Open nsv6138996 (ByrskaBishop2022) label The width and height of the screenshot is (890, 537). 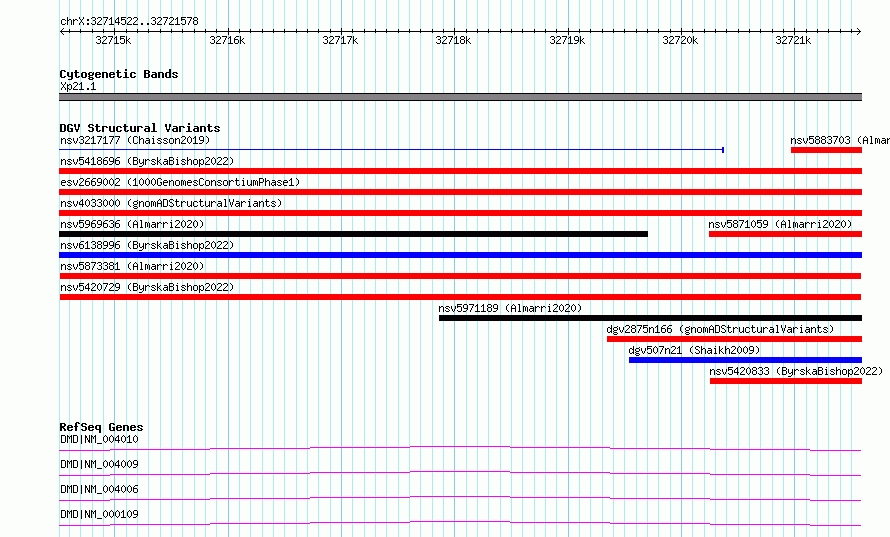tap(147, 245)
